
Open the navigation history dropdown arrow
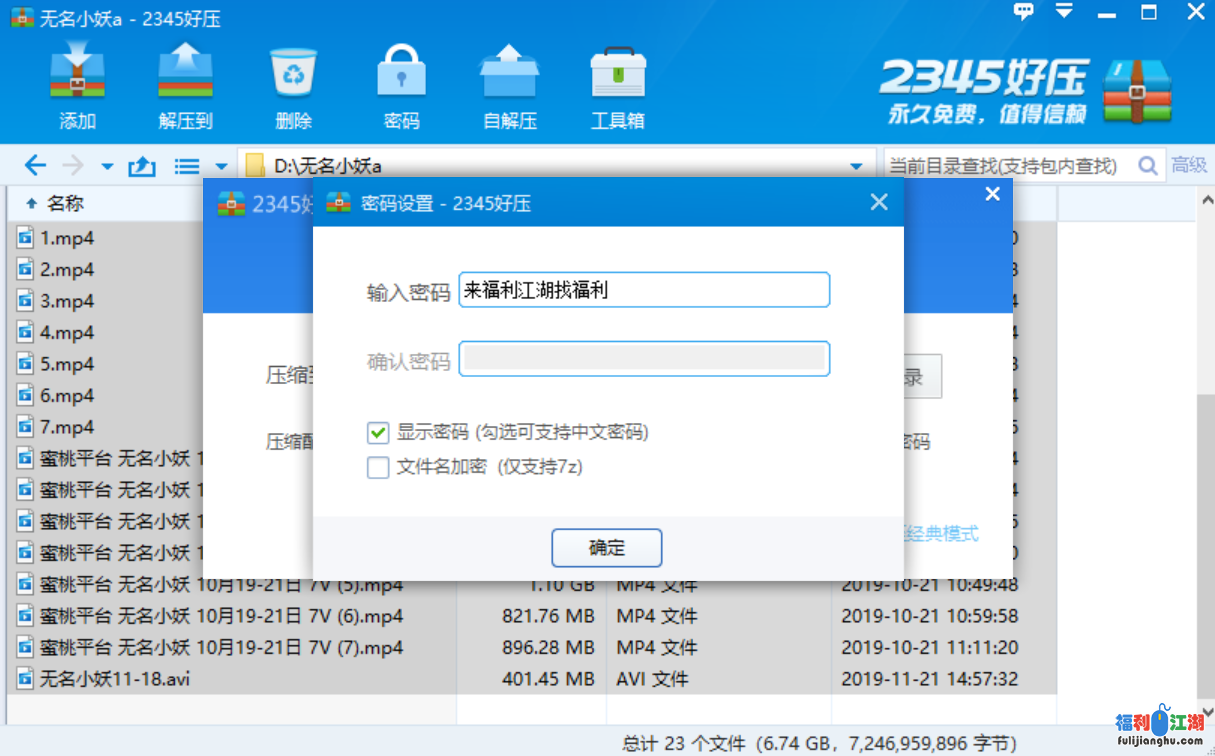107,166
